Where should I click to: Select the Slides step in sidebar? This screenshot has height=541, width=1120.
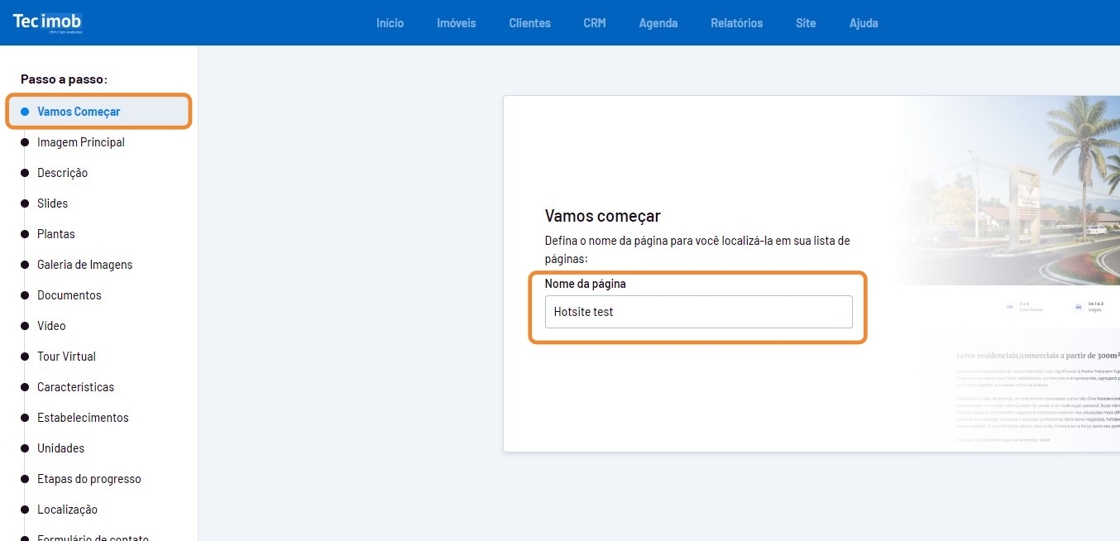52,204
